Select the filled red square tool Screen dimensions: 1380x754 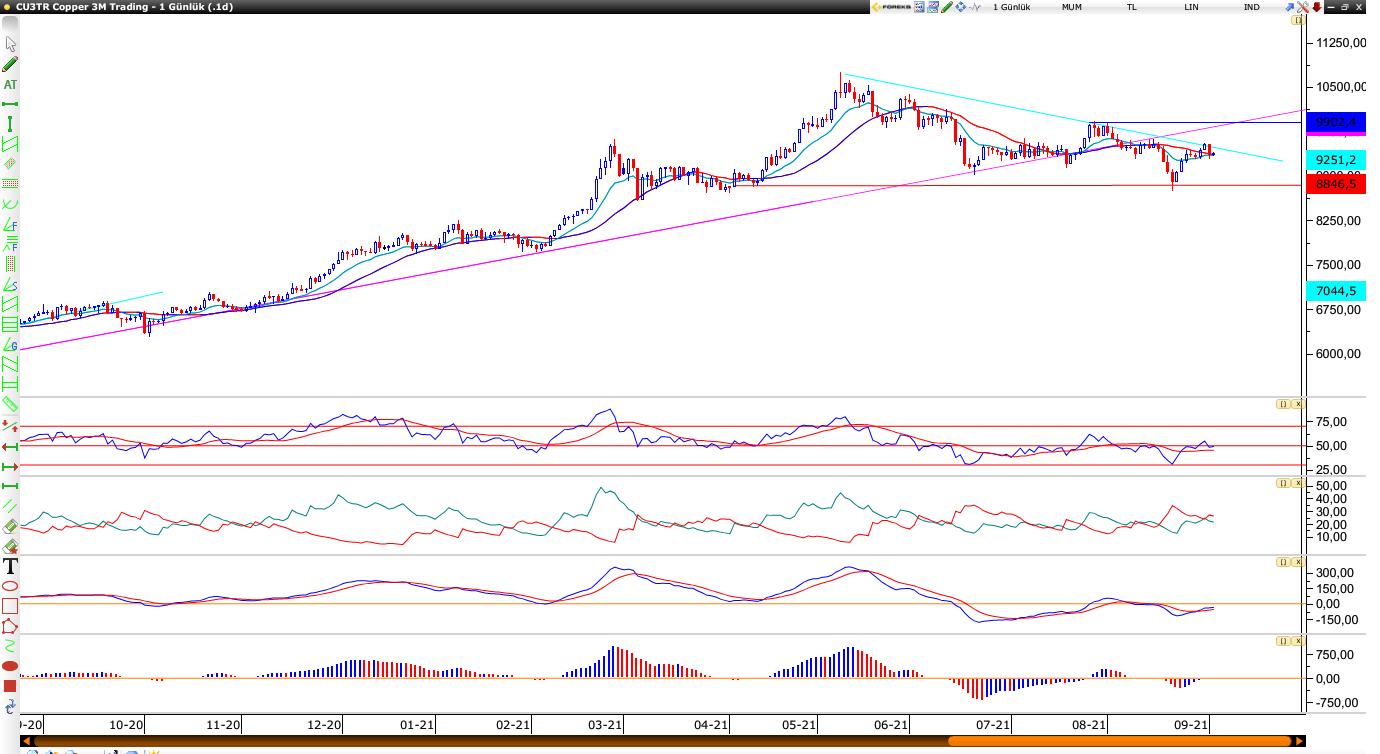(11, 685)
